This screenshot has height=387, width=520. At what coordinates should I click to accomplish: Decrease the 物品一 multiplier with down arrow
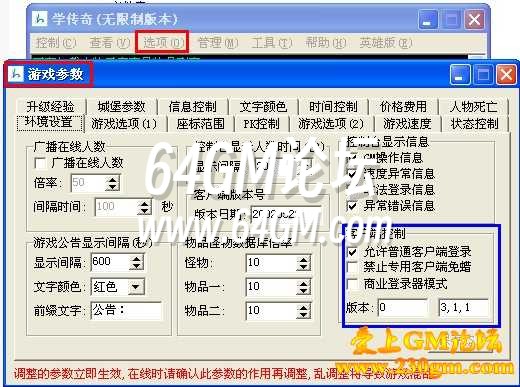[x=303, y=291]
